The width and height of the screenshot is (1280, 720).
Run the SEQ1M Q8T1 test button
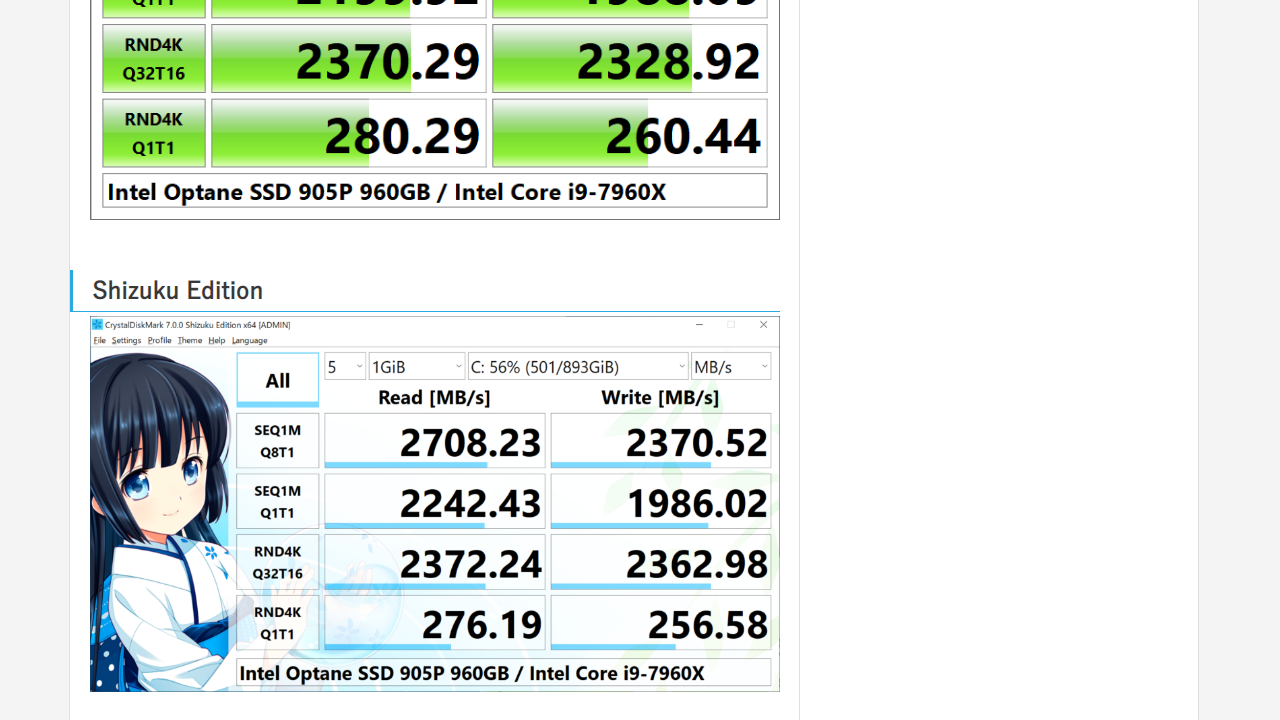click(x=277, y=441)
